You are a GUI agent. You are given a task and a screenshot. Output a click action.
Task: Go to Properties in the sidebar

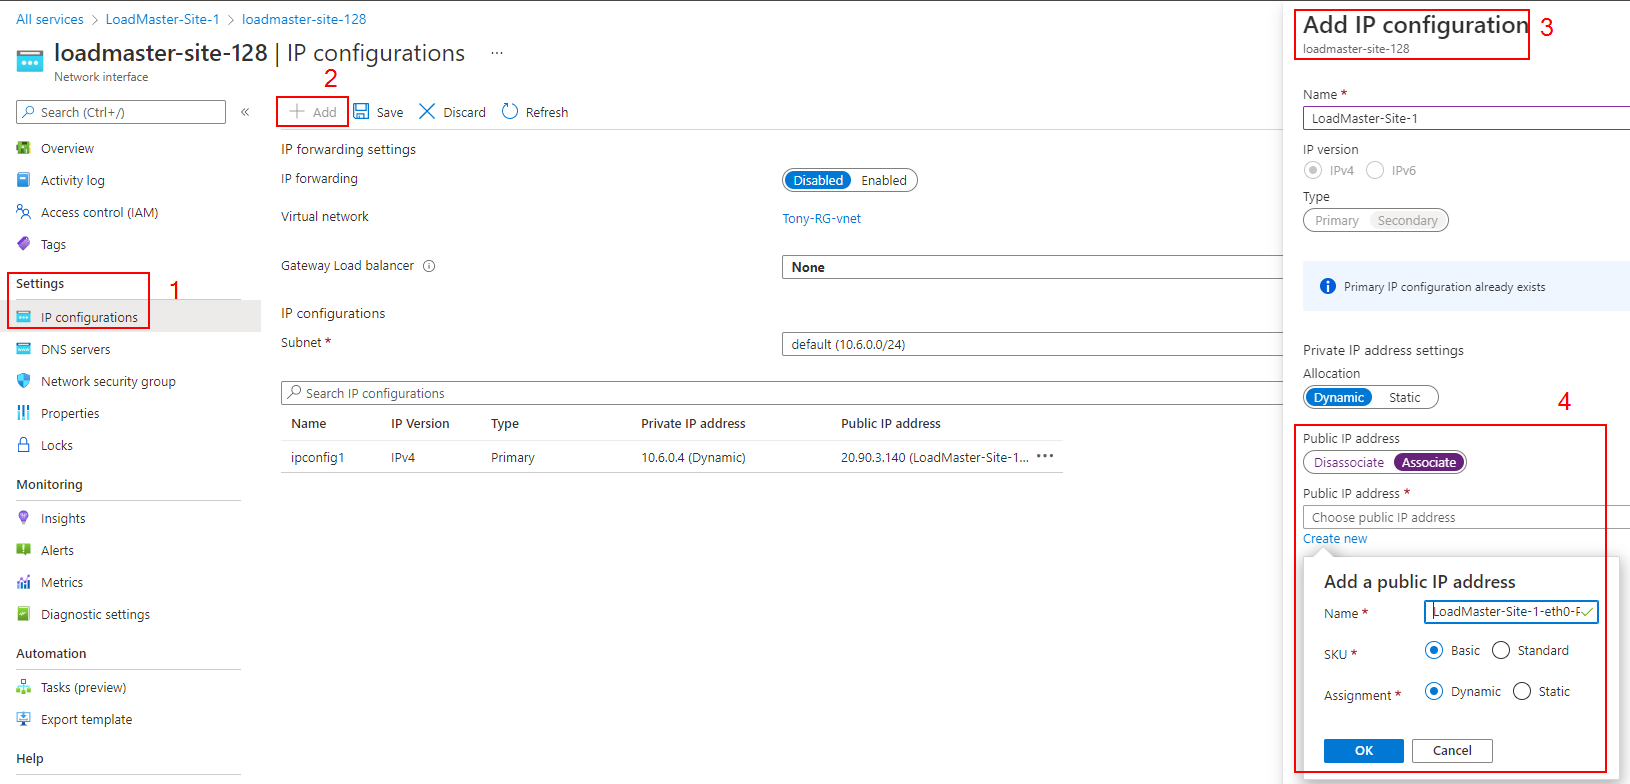[x=70, y=413]
